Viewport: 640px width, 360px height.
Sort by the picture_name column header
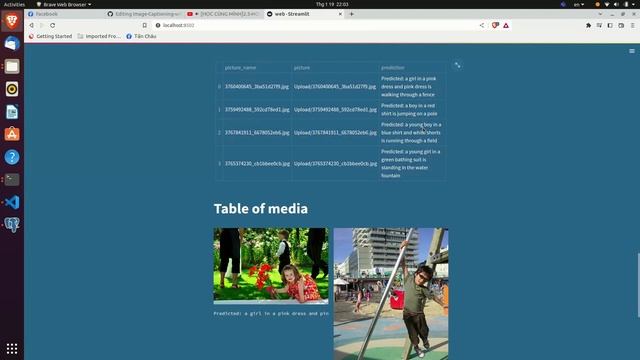pyautogui.click(x=257, y=68)
